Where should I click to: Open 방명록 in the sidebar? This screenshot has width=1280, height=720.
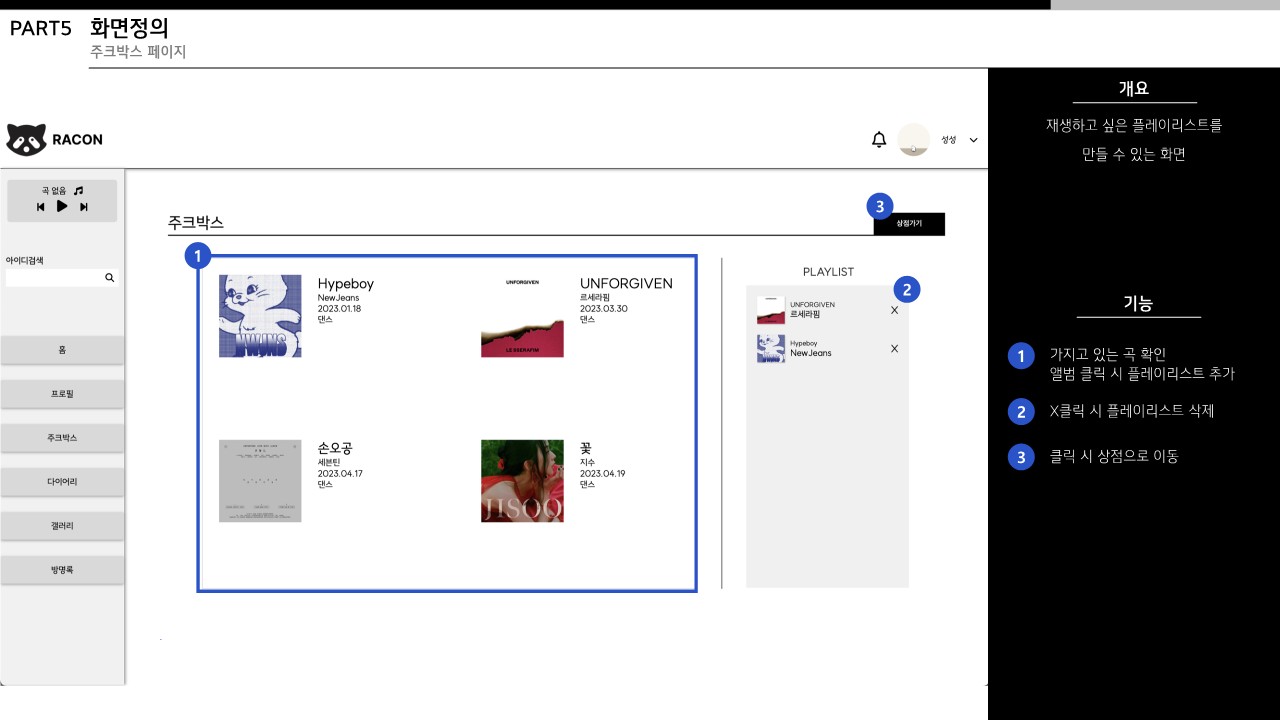tap(62, 570)
